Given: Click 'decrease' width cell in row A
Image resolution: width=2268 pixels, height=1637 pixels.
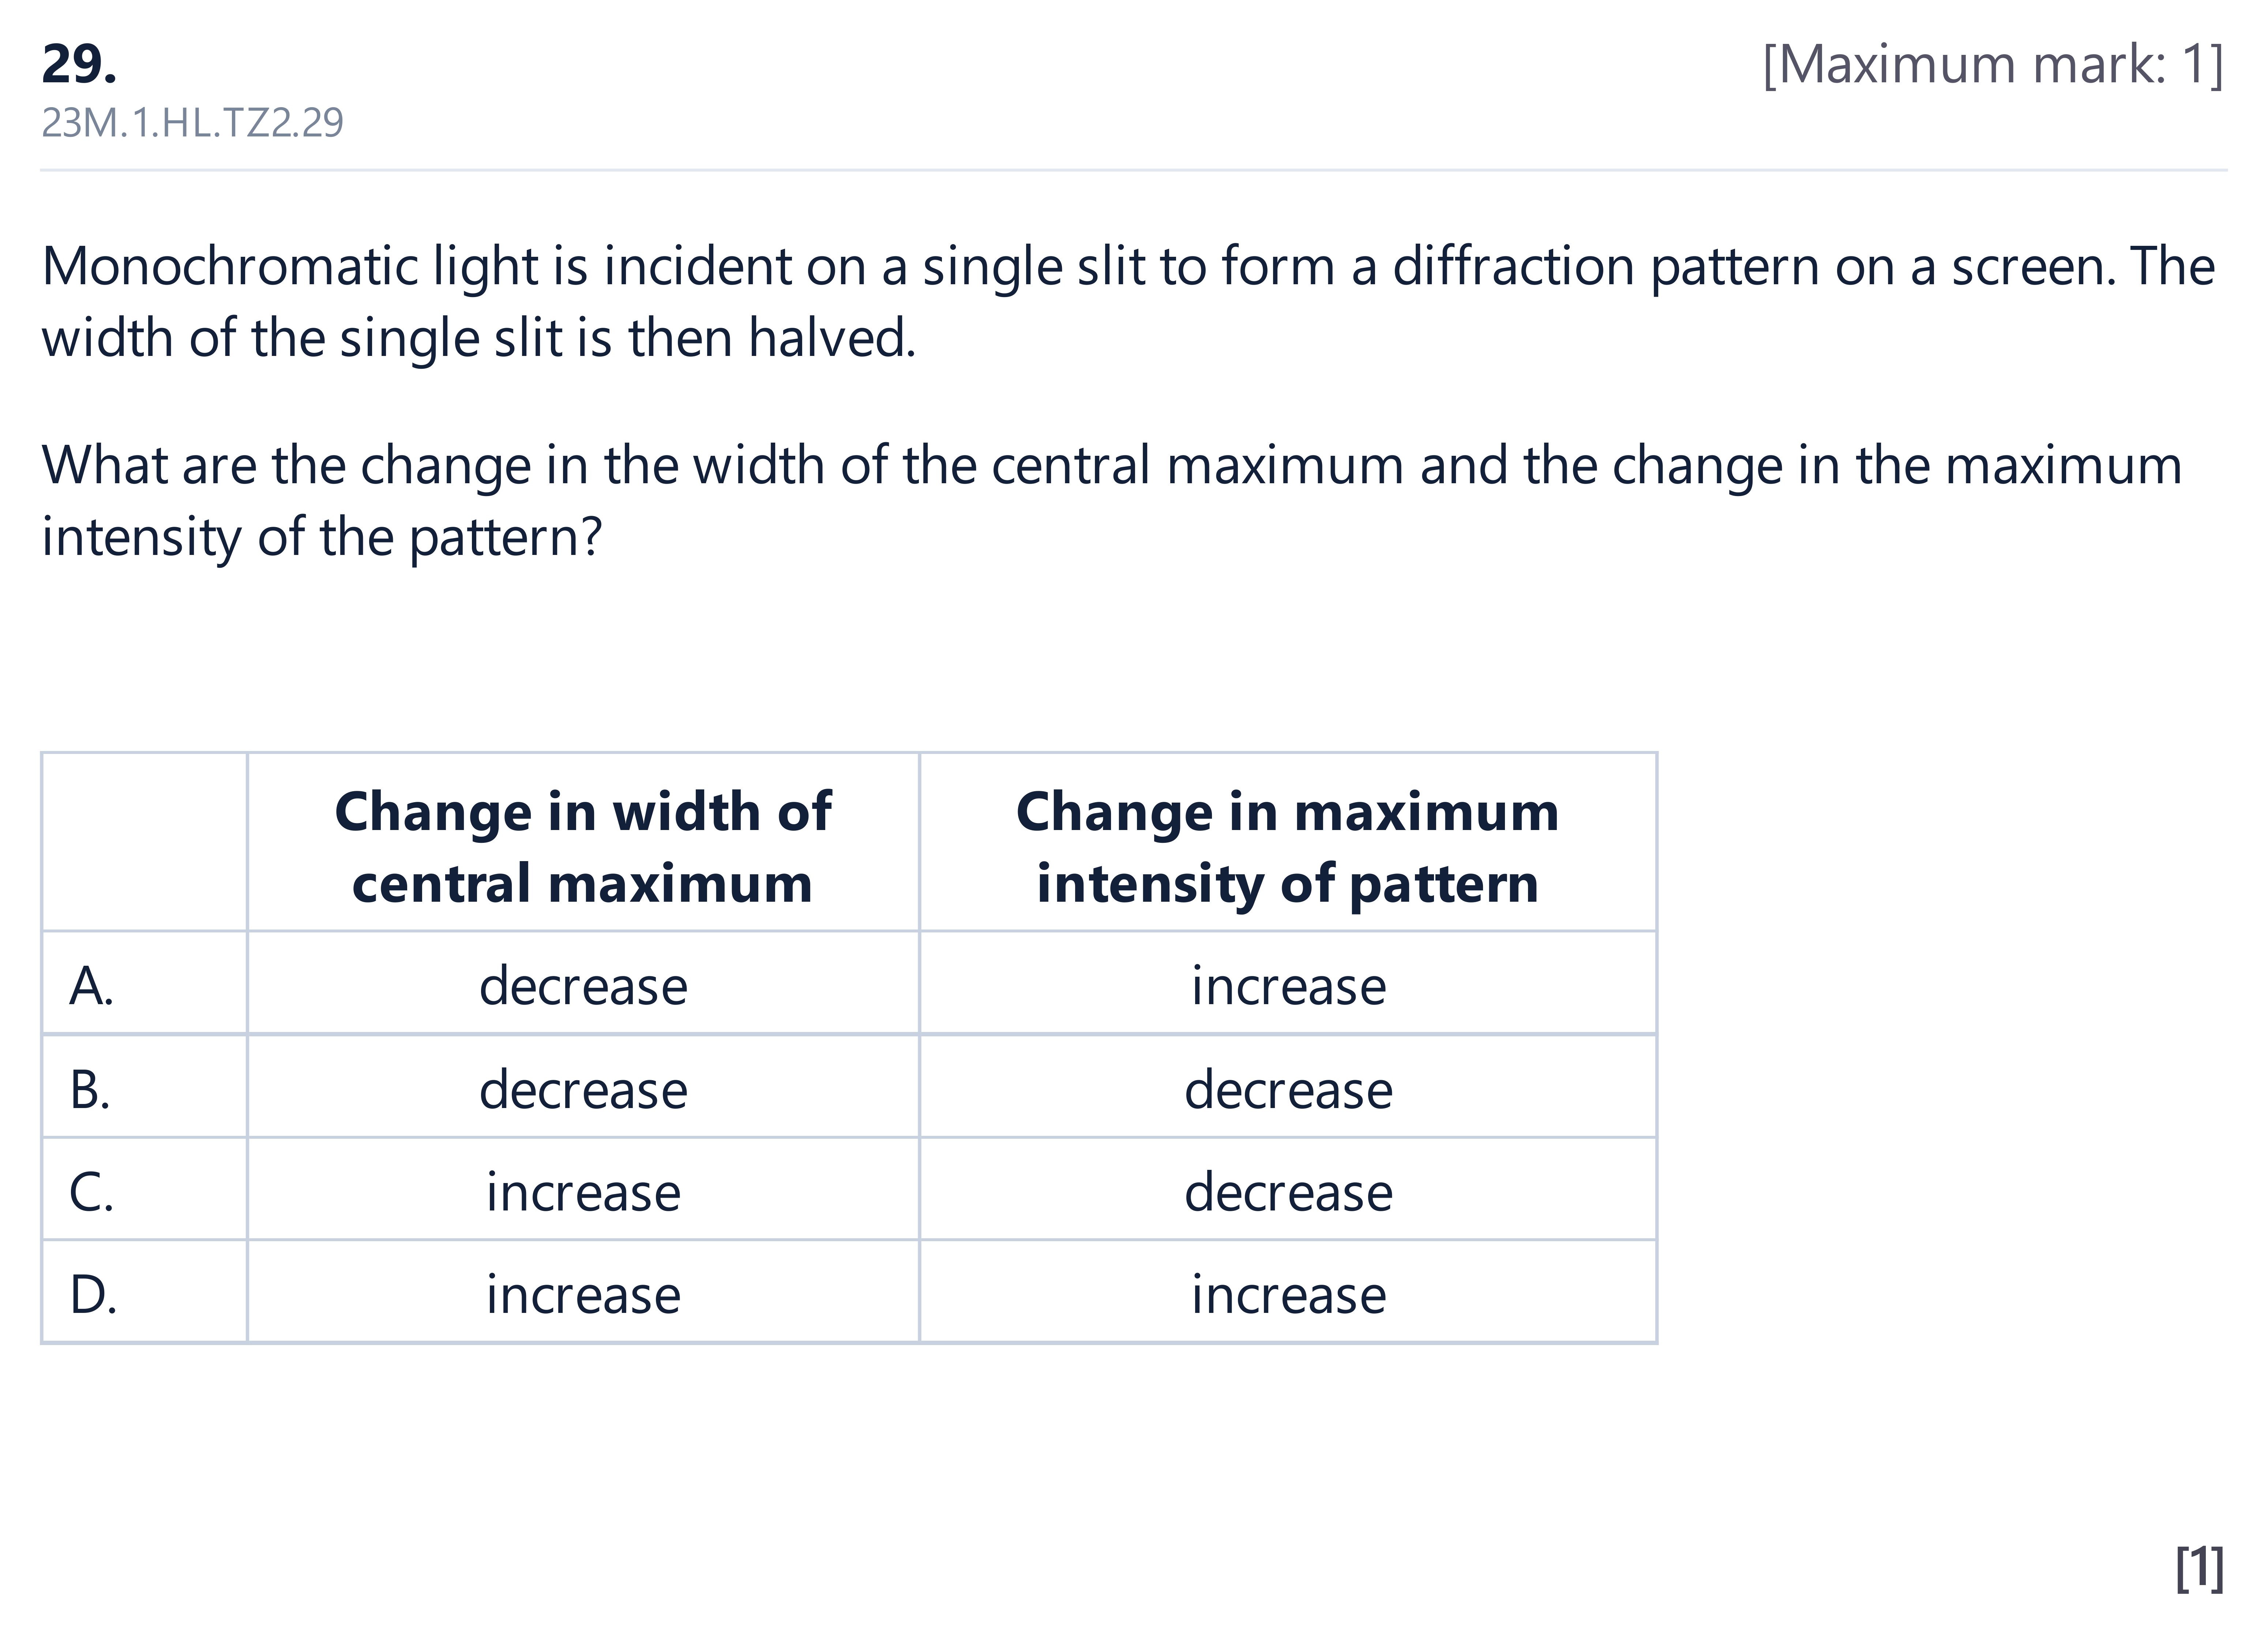Looking at the screenshot, I should point(583,986).
